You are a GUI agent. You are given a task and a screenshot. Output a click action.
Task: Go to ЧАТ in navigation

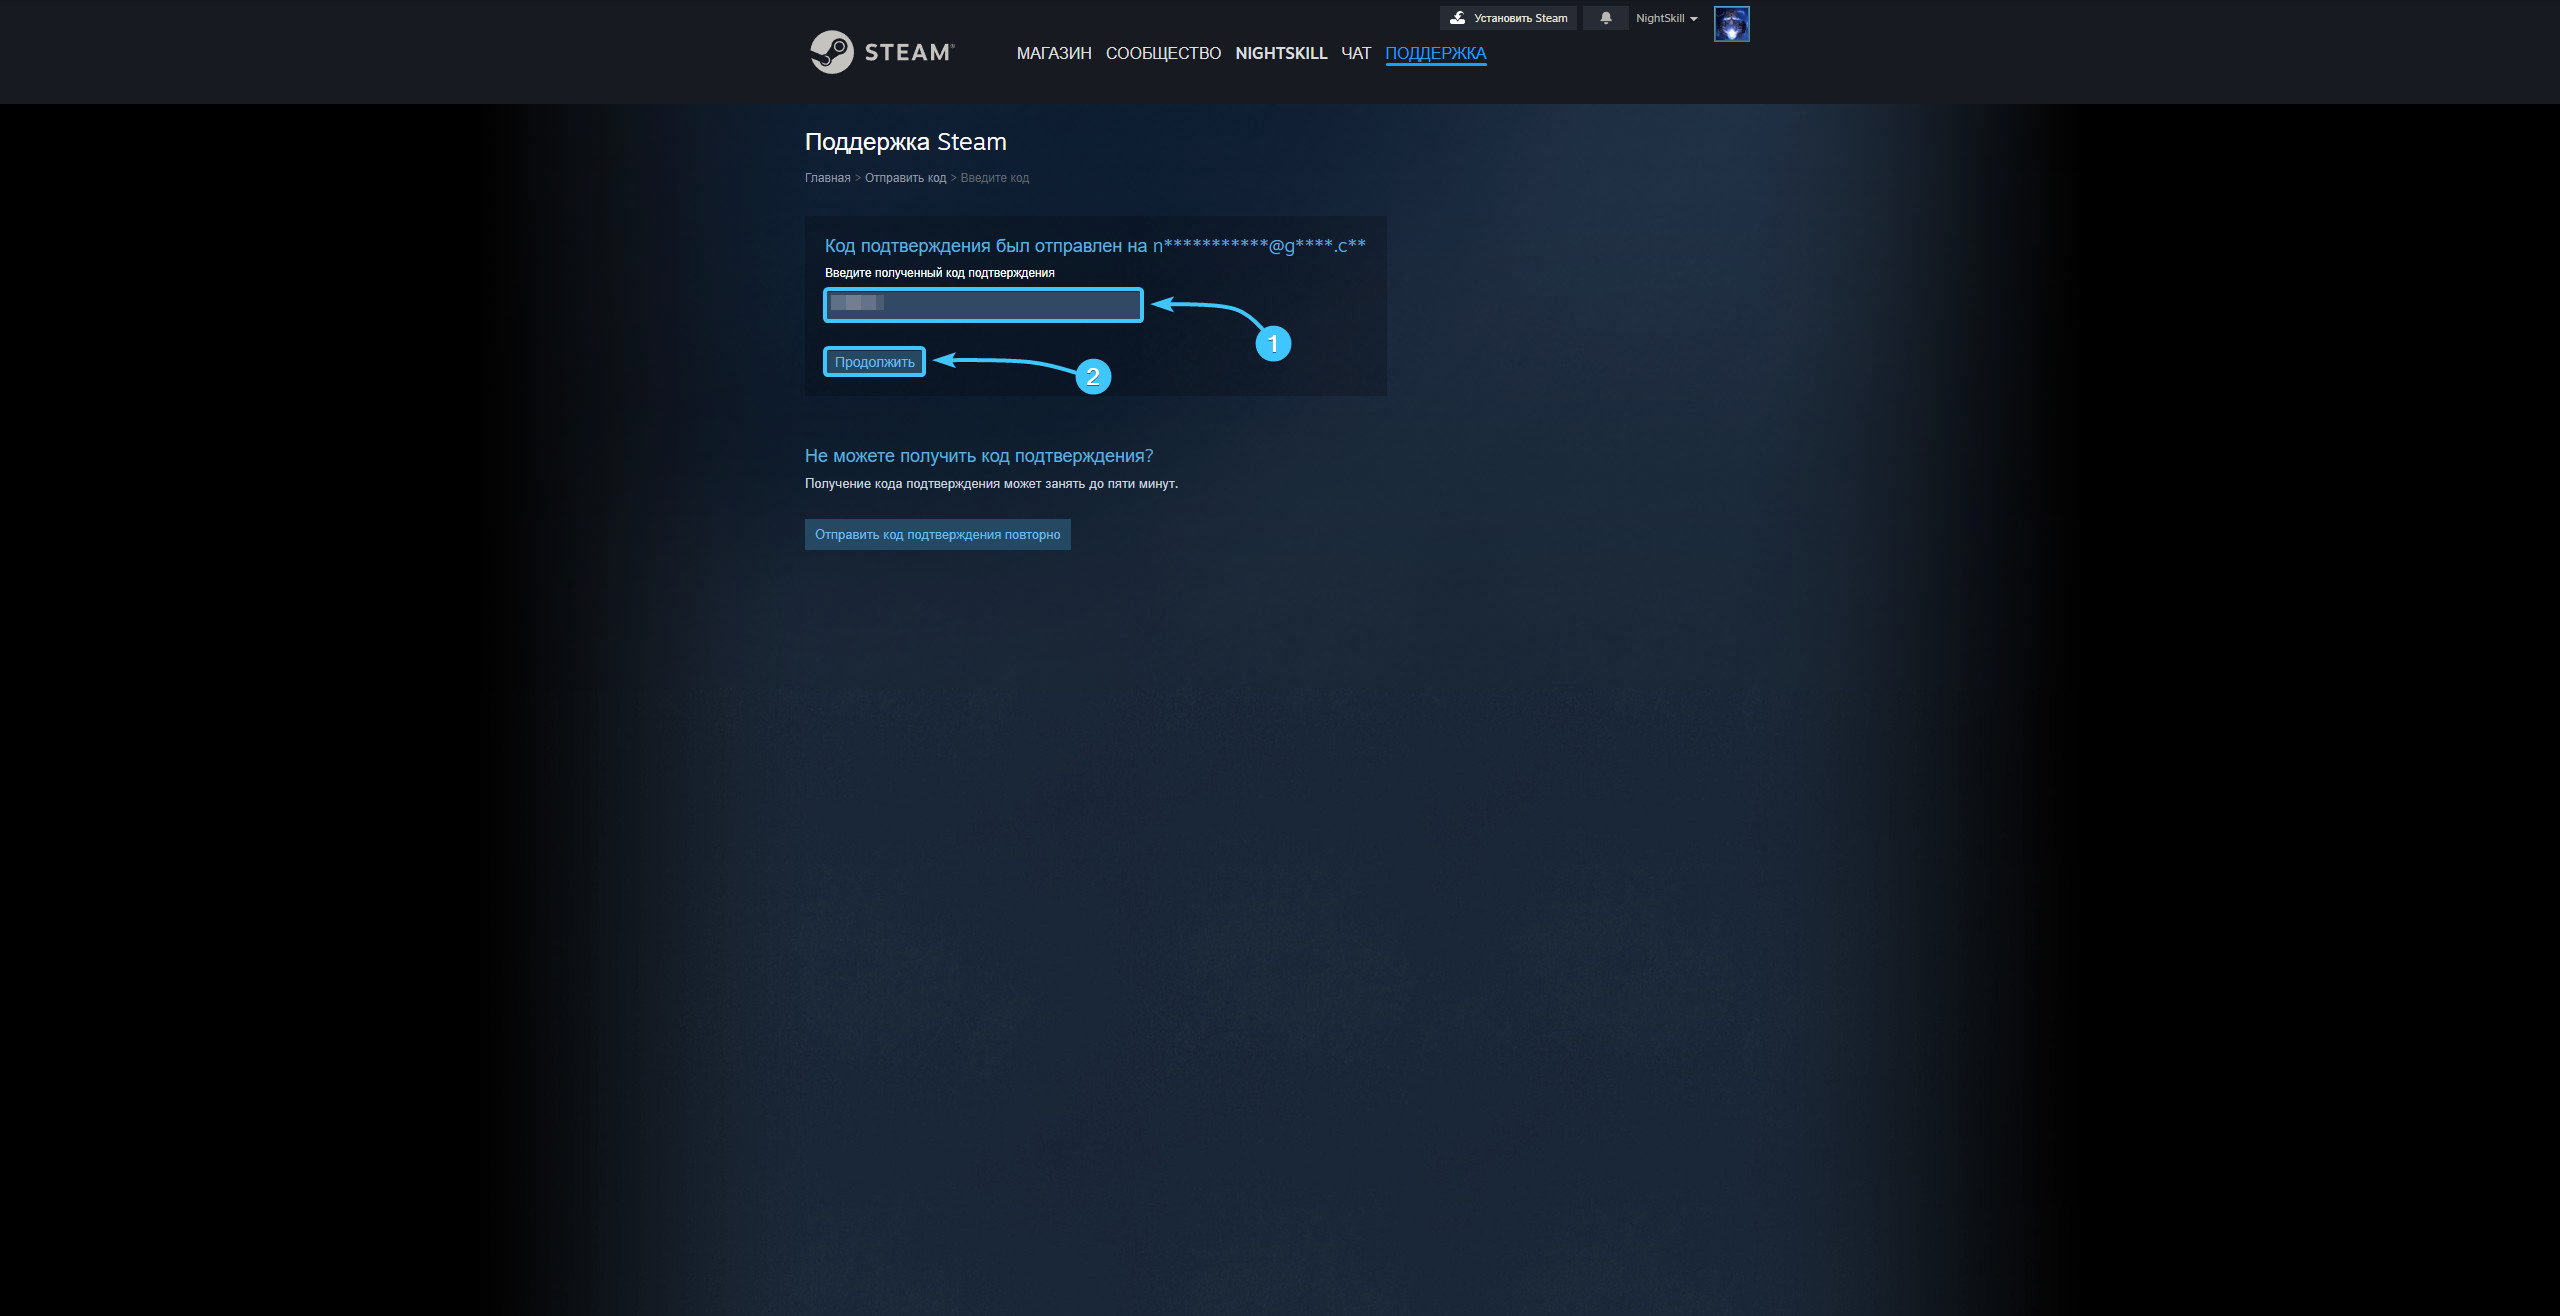[x=1356, y=53]
